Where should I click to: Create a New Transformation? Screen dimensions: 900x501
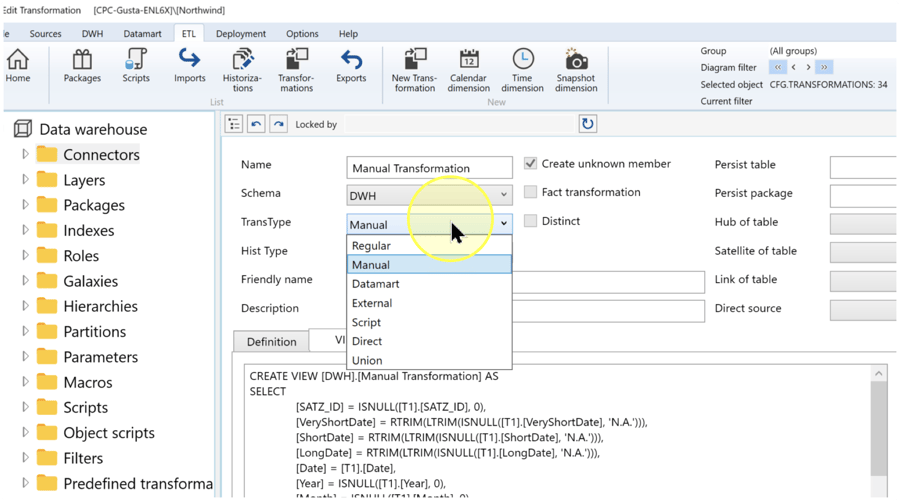[414, 71]
